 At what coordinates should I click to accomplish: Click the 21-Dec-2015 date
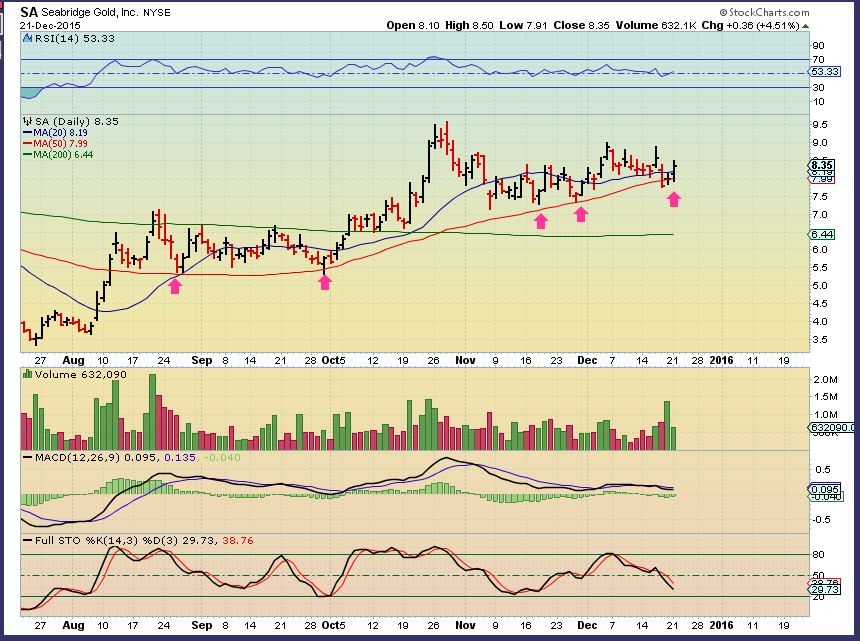coord(50,26)
